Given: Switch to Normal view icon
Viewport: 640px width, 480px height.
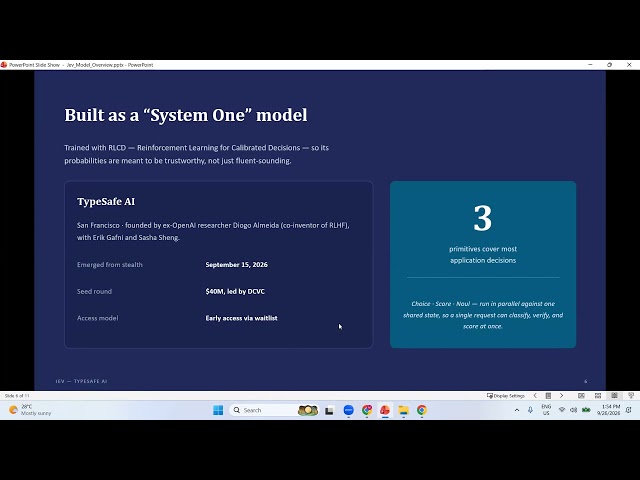Looking at the screenshot, I should click(581, 396).
